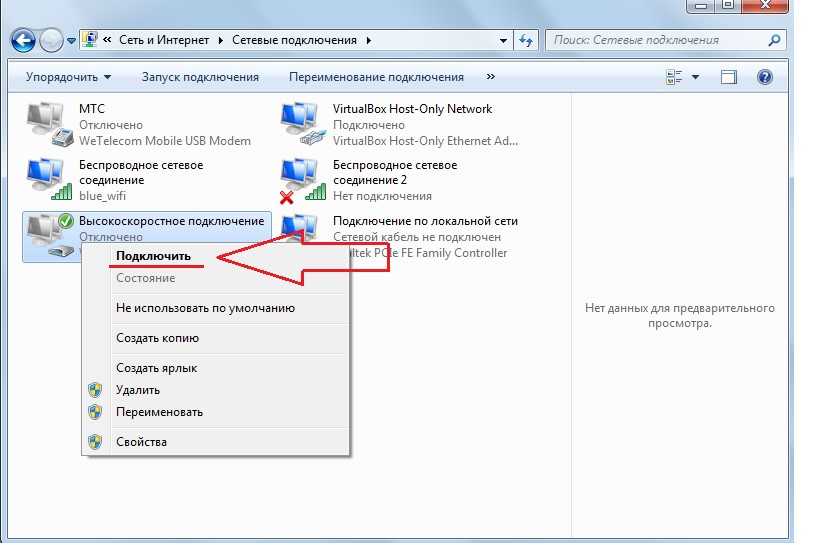Click the wireless connection 2 icon
This screenshot has width=817, height=545.
point(304,178)
